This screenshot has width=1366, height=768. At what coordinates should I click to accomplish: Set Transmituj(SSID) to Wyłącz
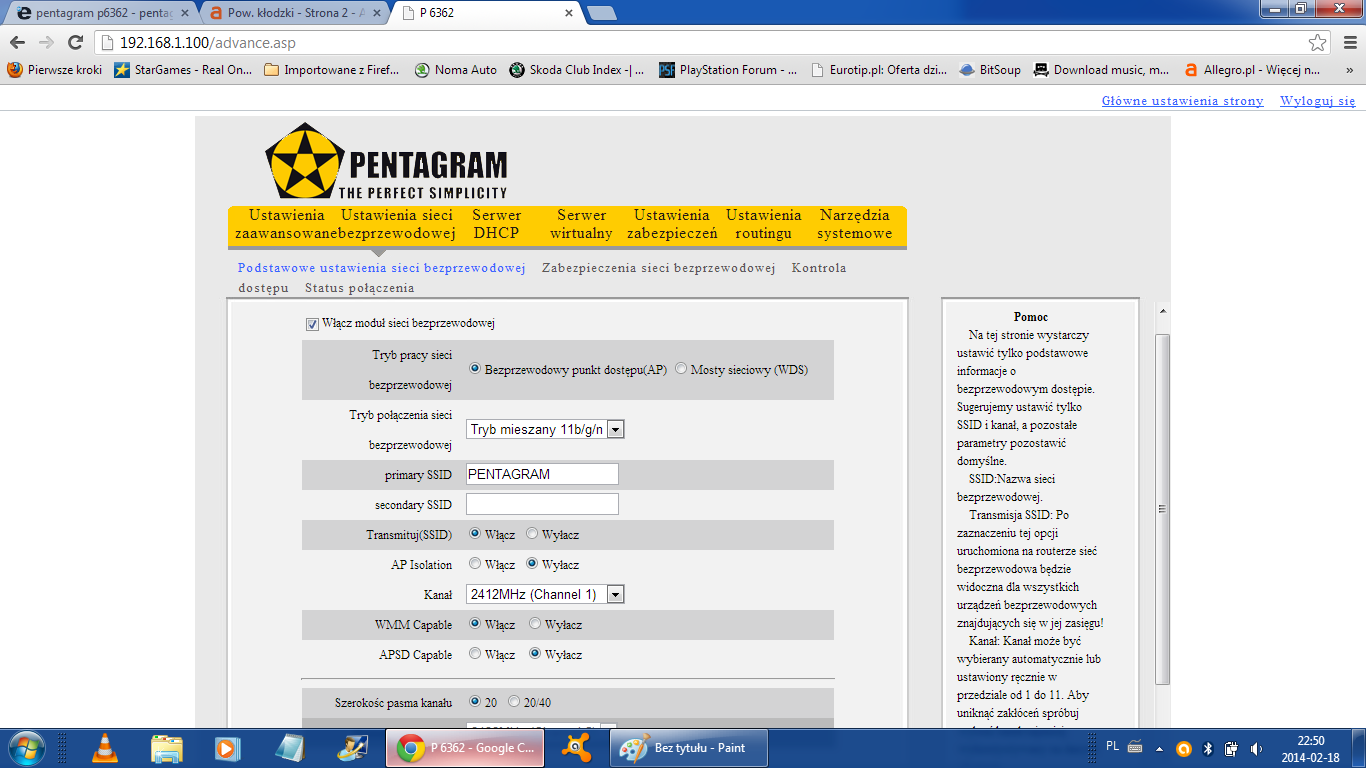(x=532, y=534)
